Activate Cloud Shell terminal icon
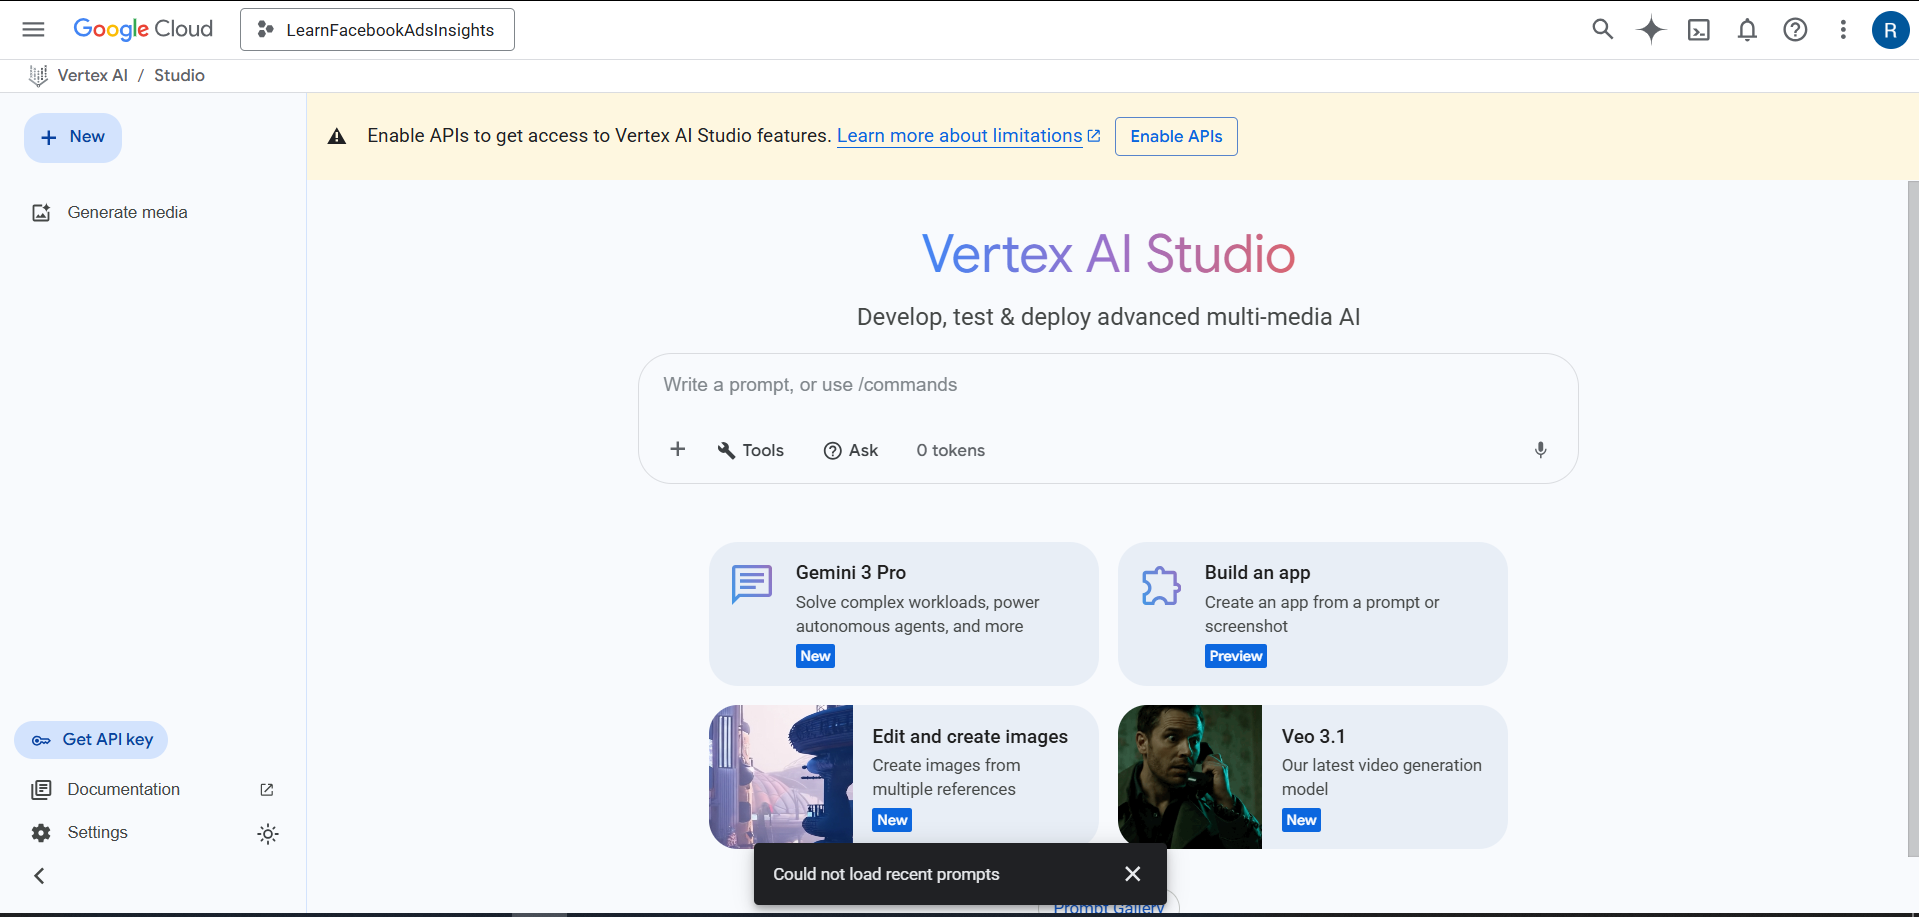This screenshot has height=917, width=1919. [x=1698, y=30]
